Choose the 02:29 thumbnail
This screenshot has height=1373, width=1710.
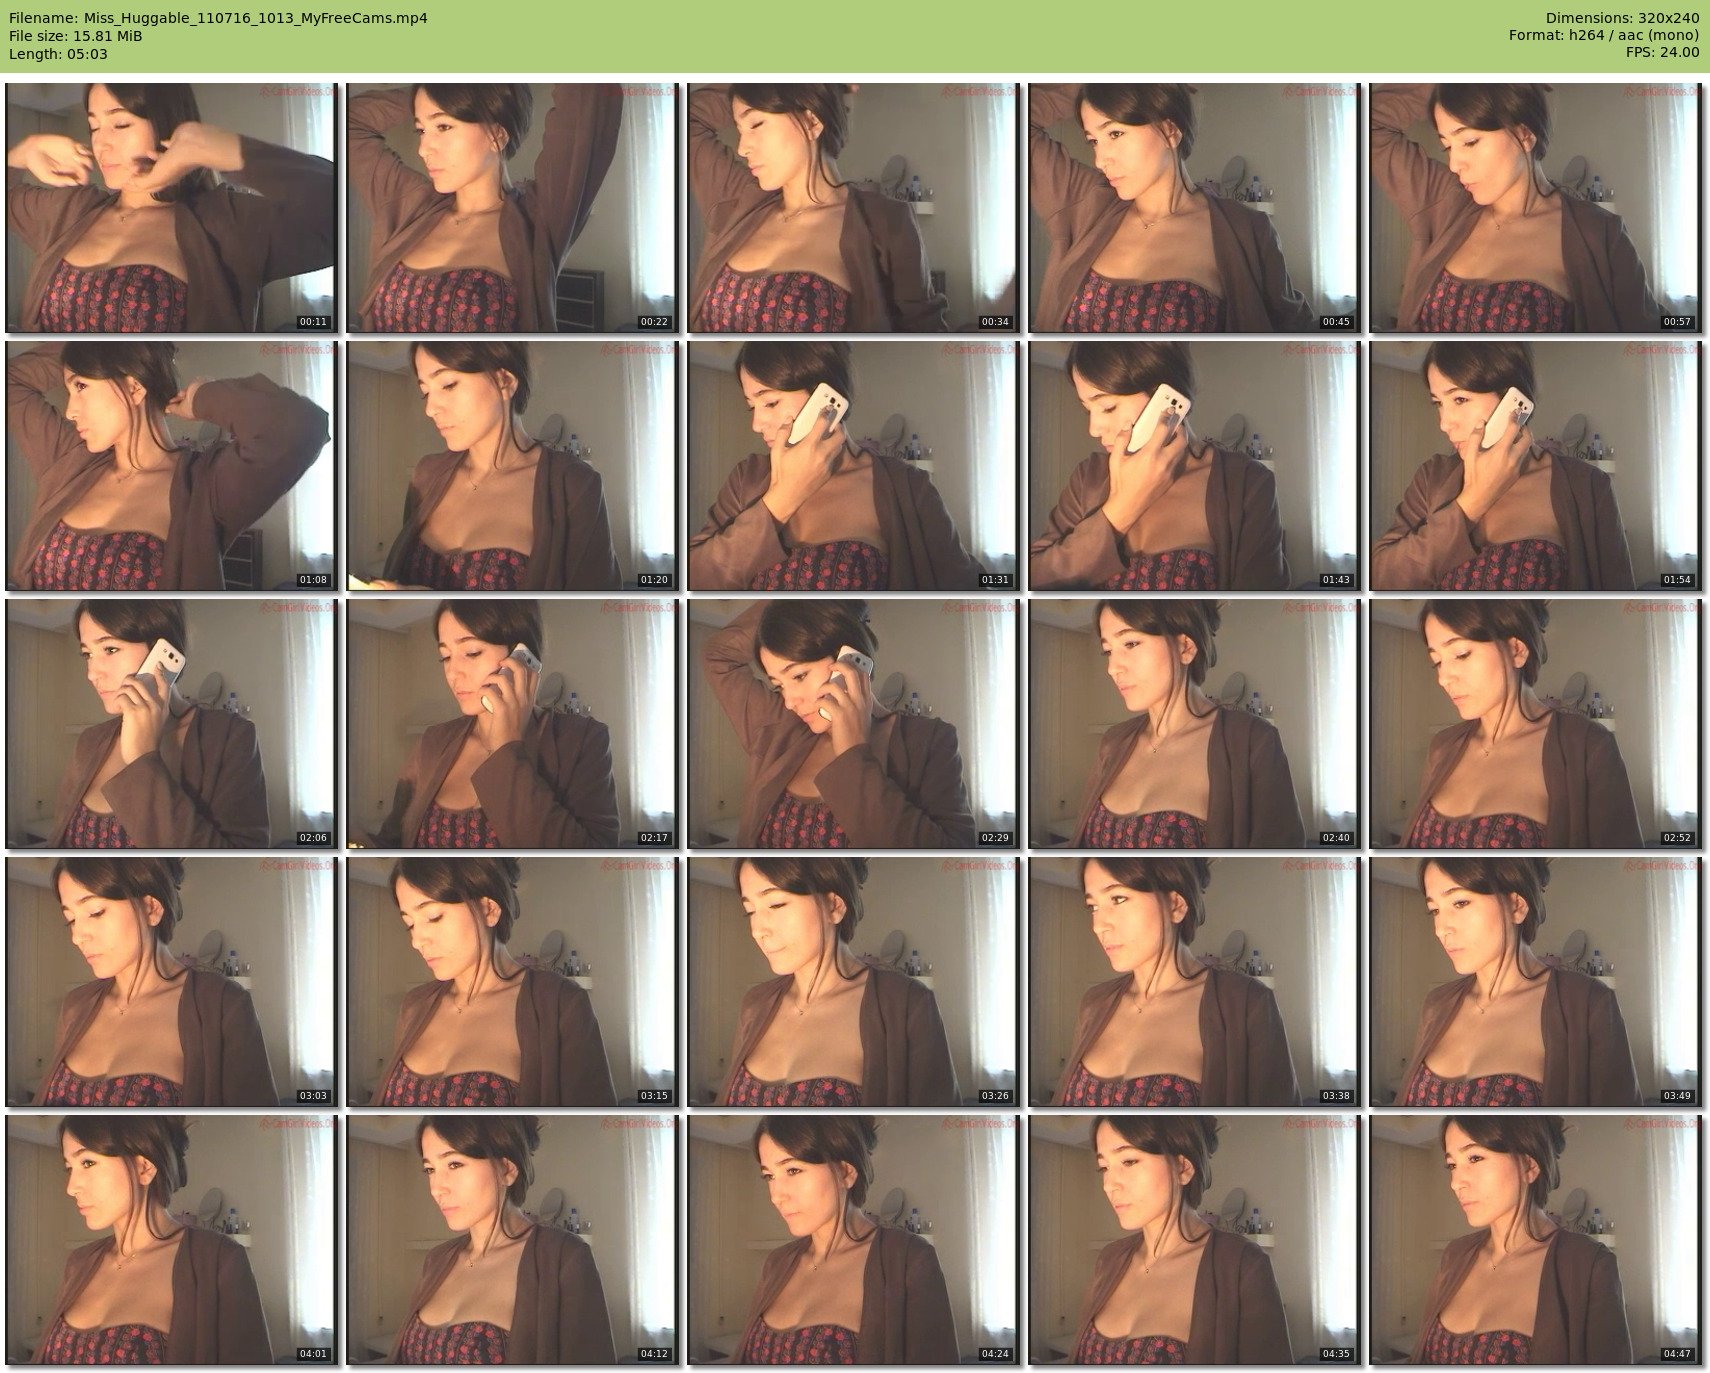(853, 724)
